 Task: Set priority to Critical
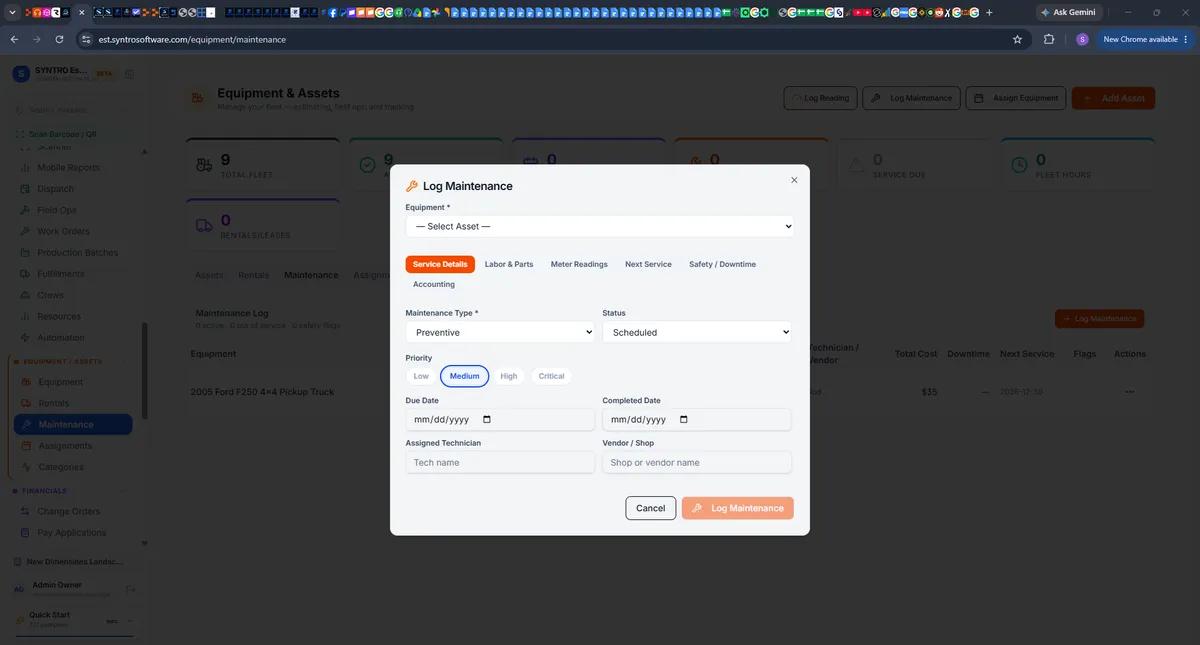coord(551,376)
